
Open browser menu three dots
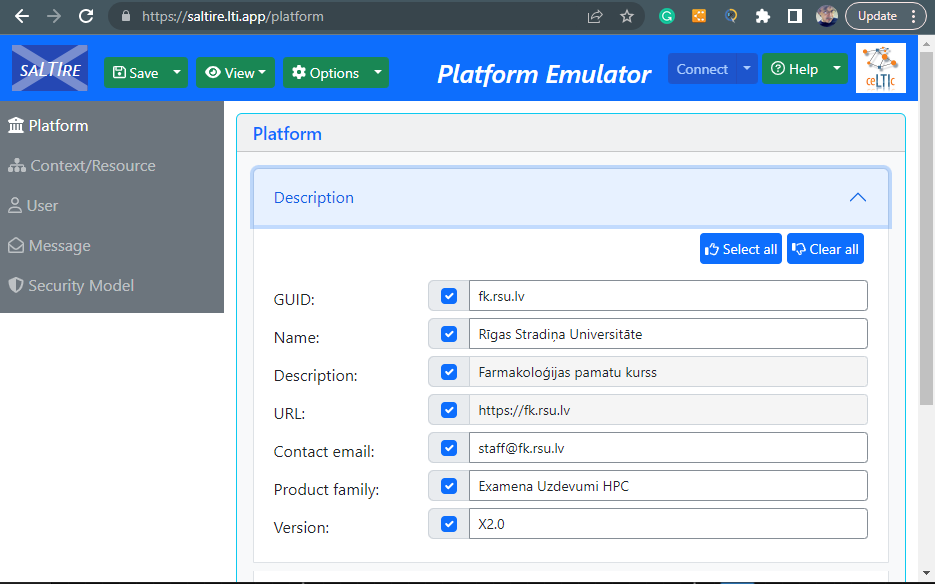click(914, 16)
